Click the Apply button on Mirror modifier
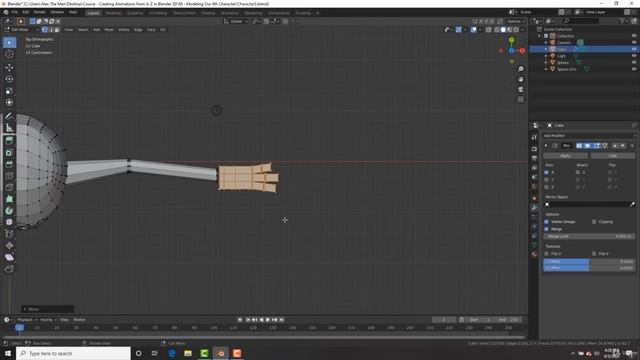Image resolution: width=640 pixels, height=360 pixels. coord(565,156)
